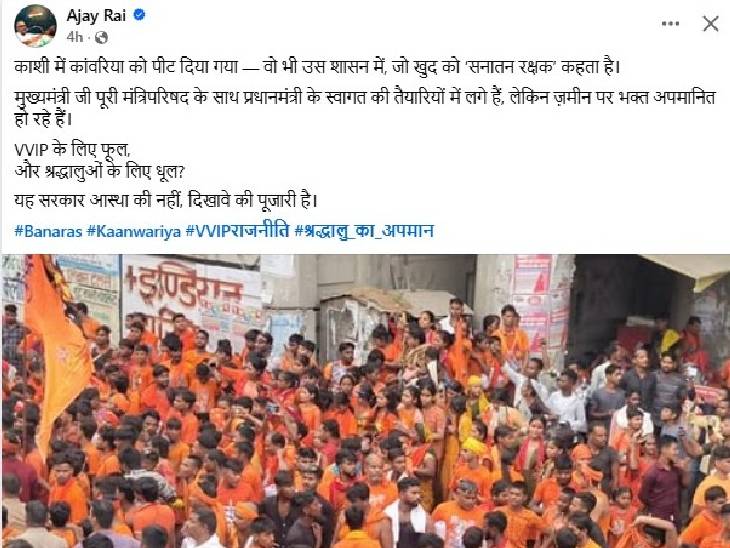The height and width of the screenshot is (548, 730).
Task: Click the post's first line about काशी
Action: (x=317, y=68)
